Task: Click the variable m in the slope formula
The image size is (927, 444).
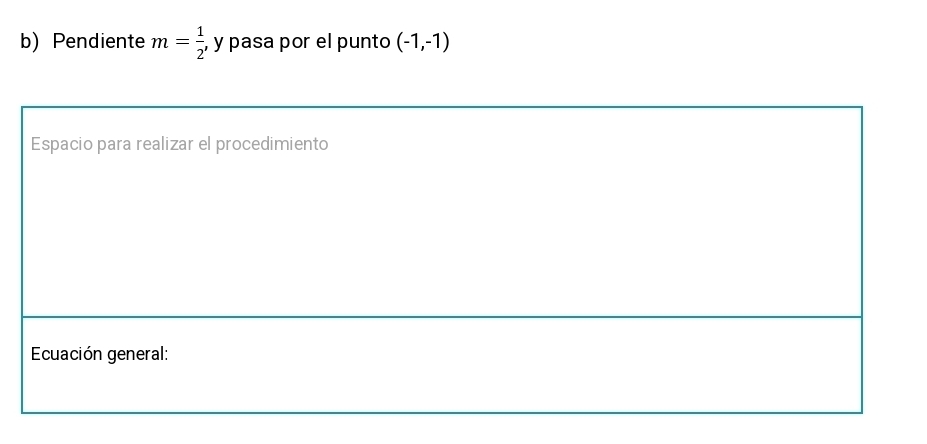Action: click(x=160, y=43)
